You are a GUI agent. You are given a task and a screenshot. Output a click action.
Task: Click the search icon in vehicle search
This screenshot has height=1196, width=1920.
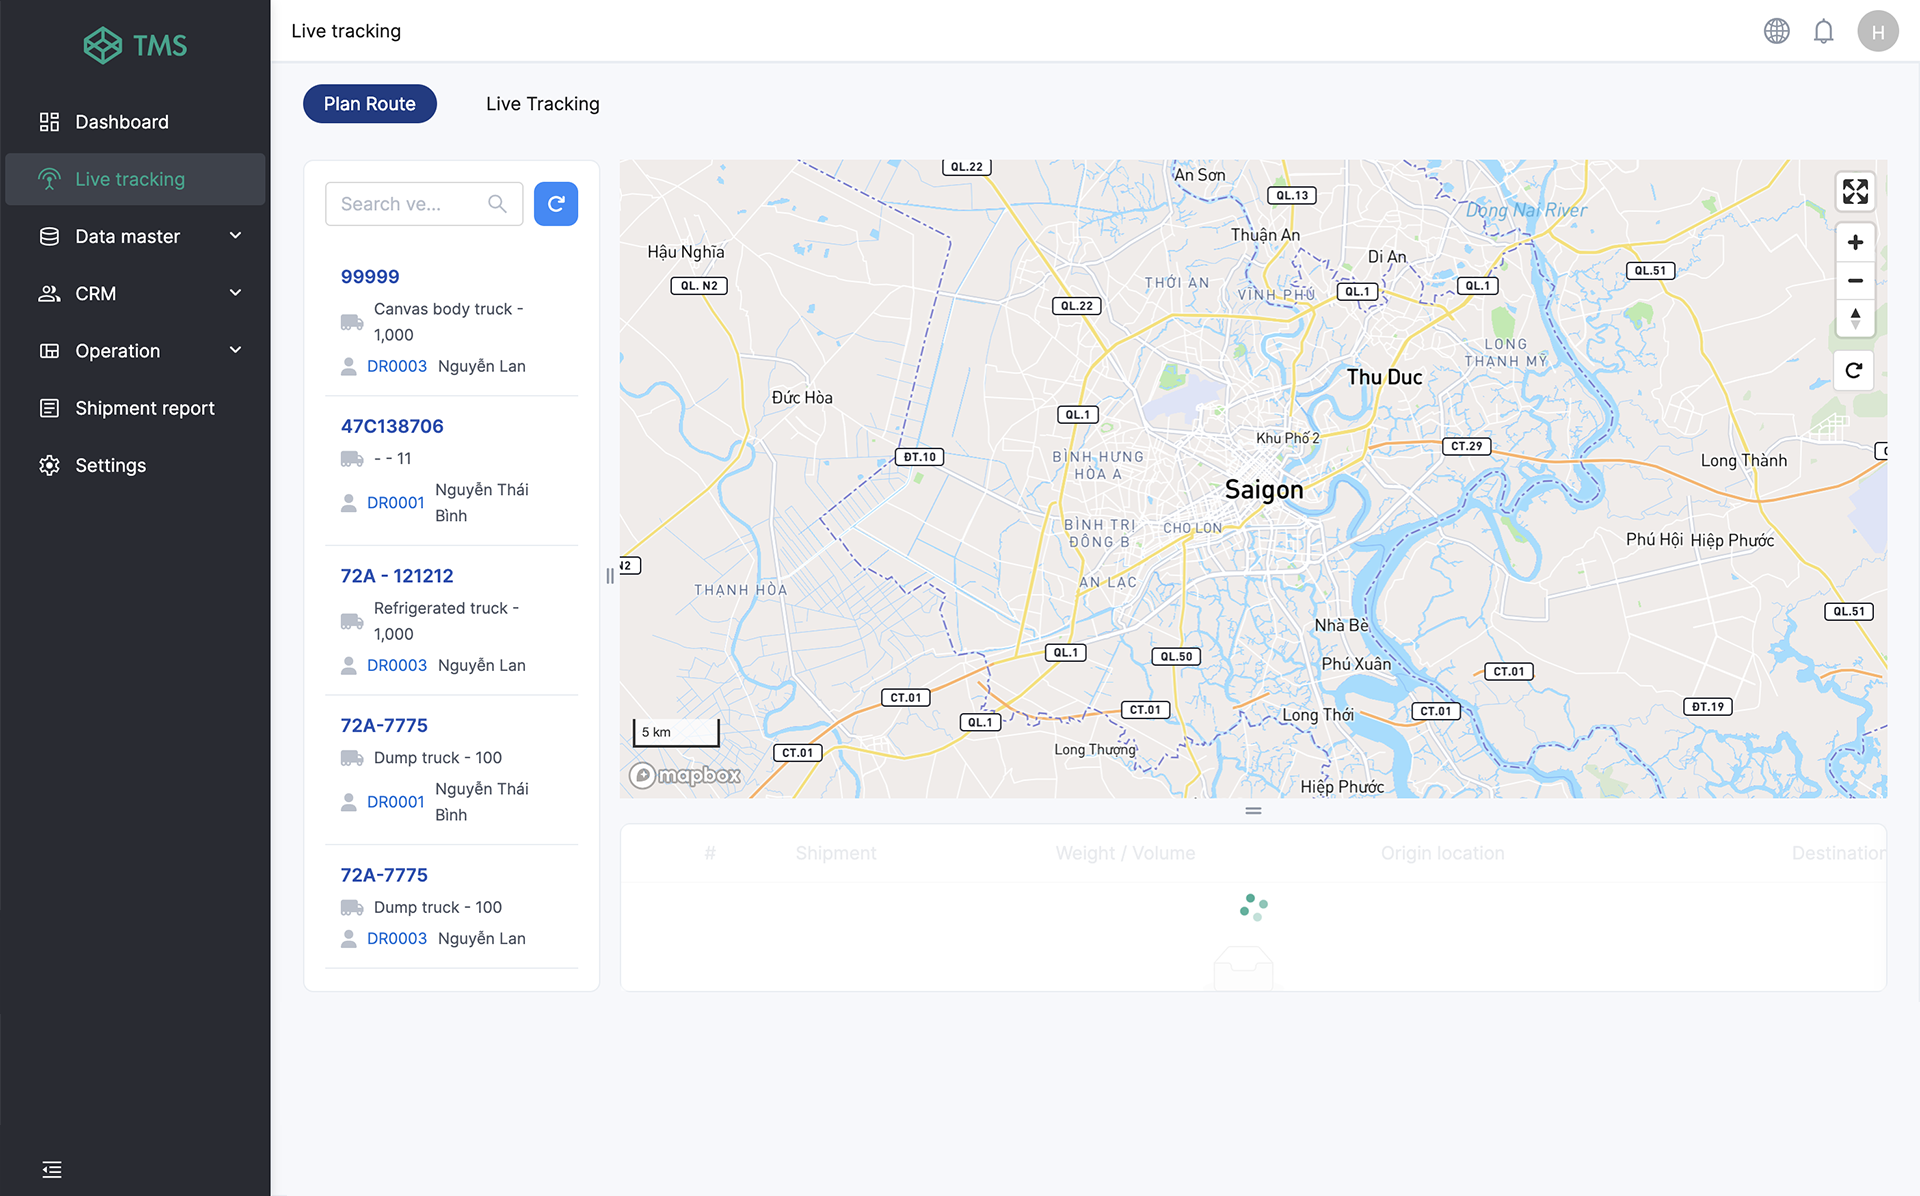coord(499,204)
